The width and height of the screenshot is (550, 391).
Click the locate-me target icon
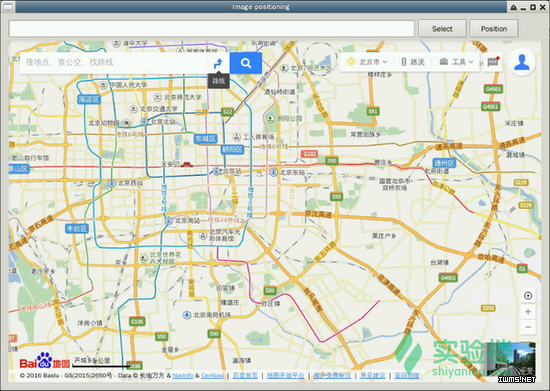[528, 296]
